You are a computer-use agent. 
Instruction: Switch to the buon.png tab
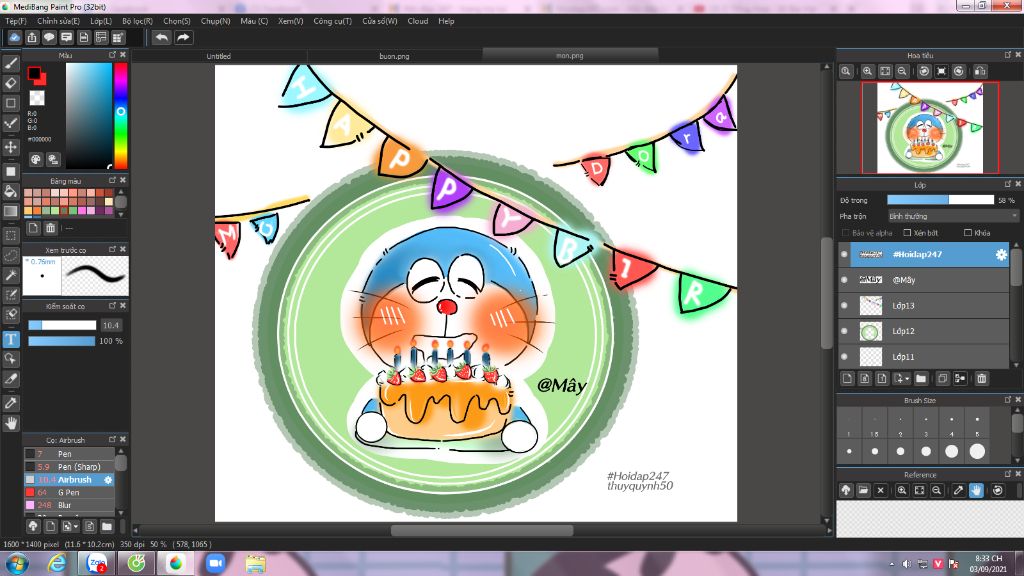coord(394,56)
